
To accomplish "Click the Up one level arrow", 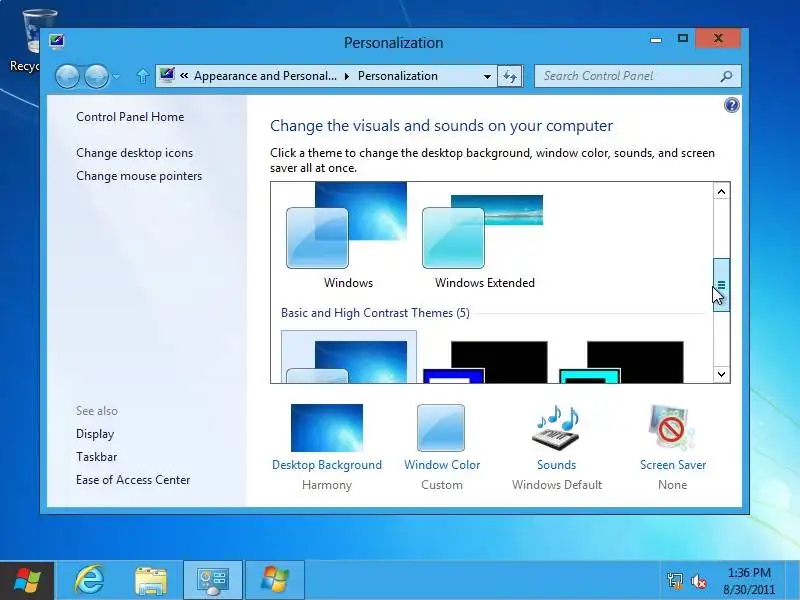I will pyautogui.click(x=143, y=76).
